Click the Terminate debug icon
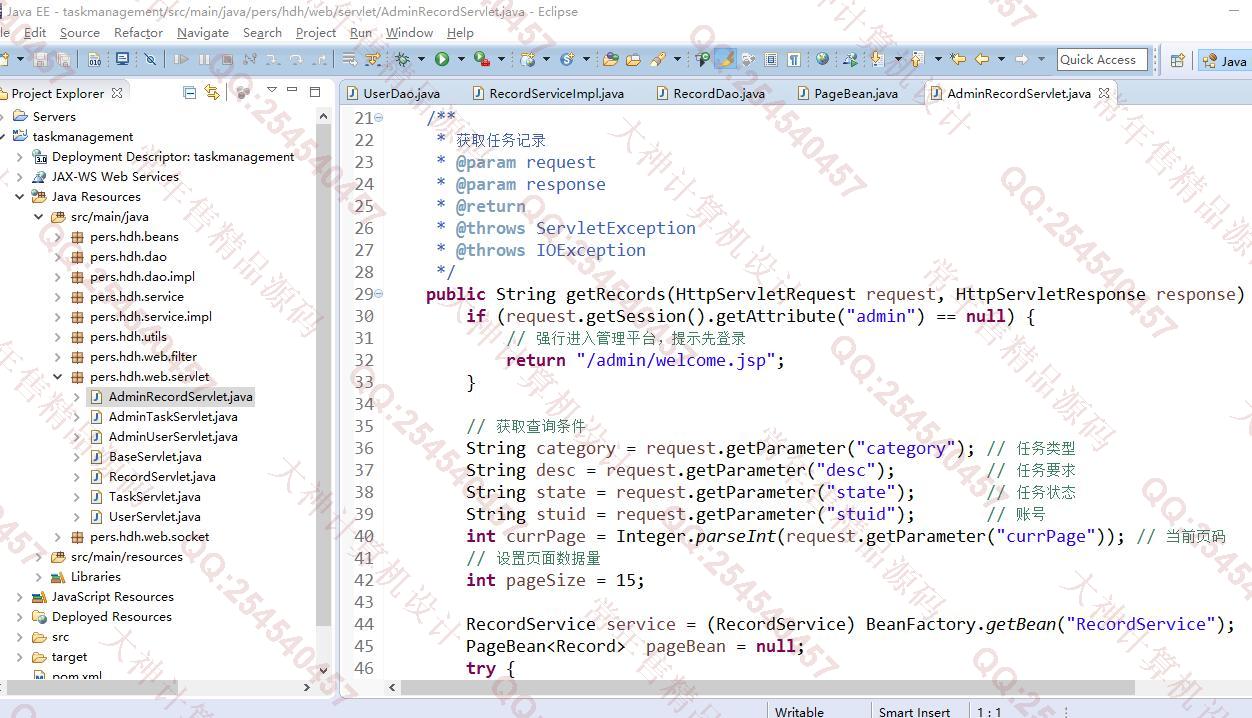This screenshot has height=718, width=1252. pos(227,60)
